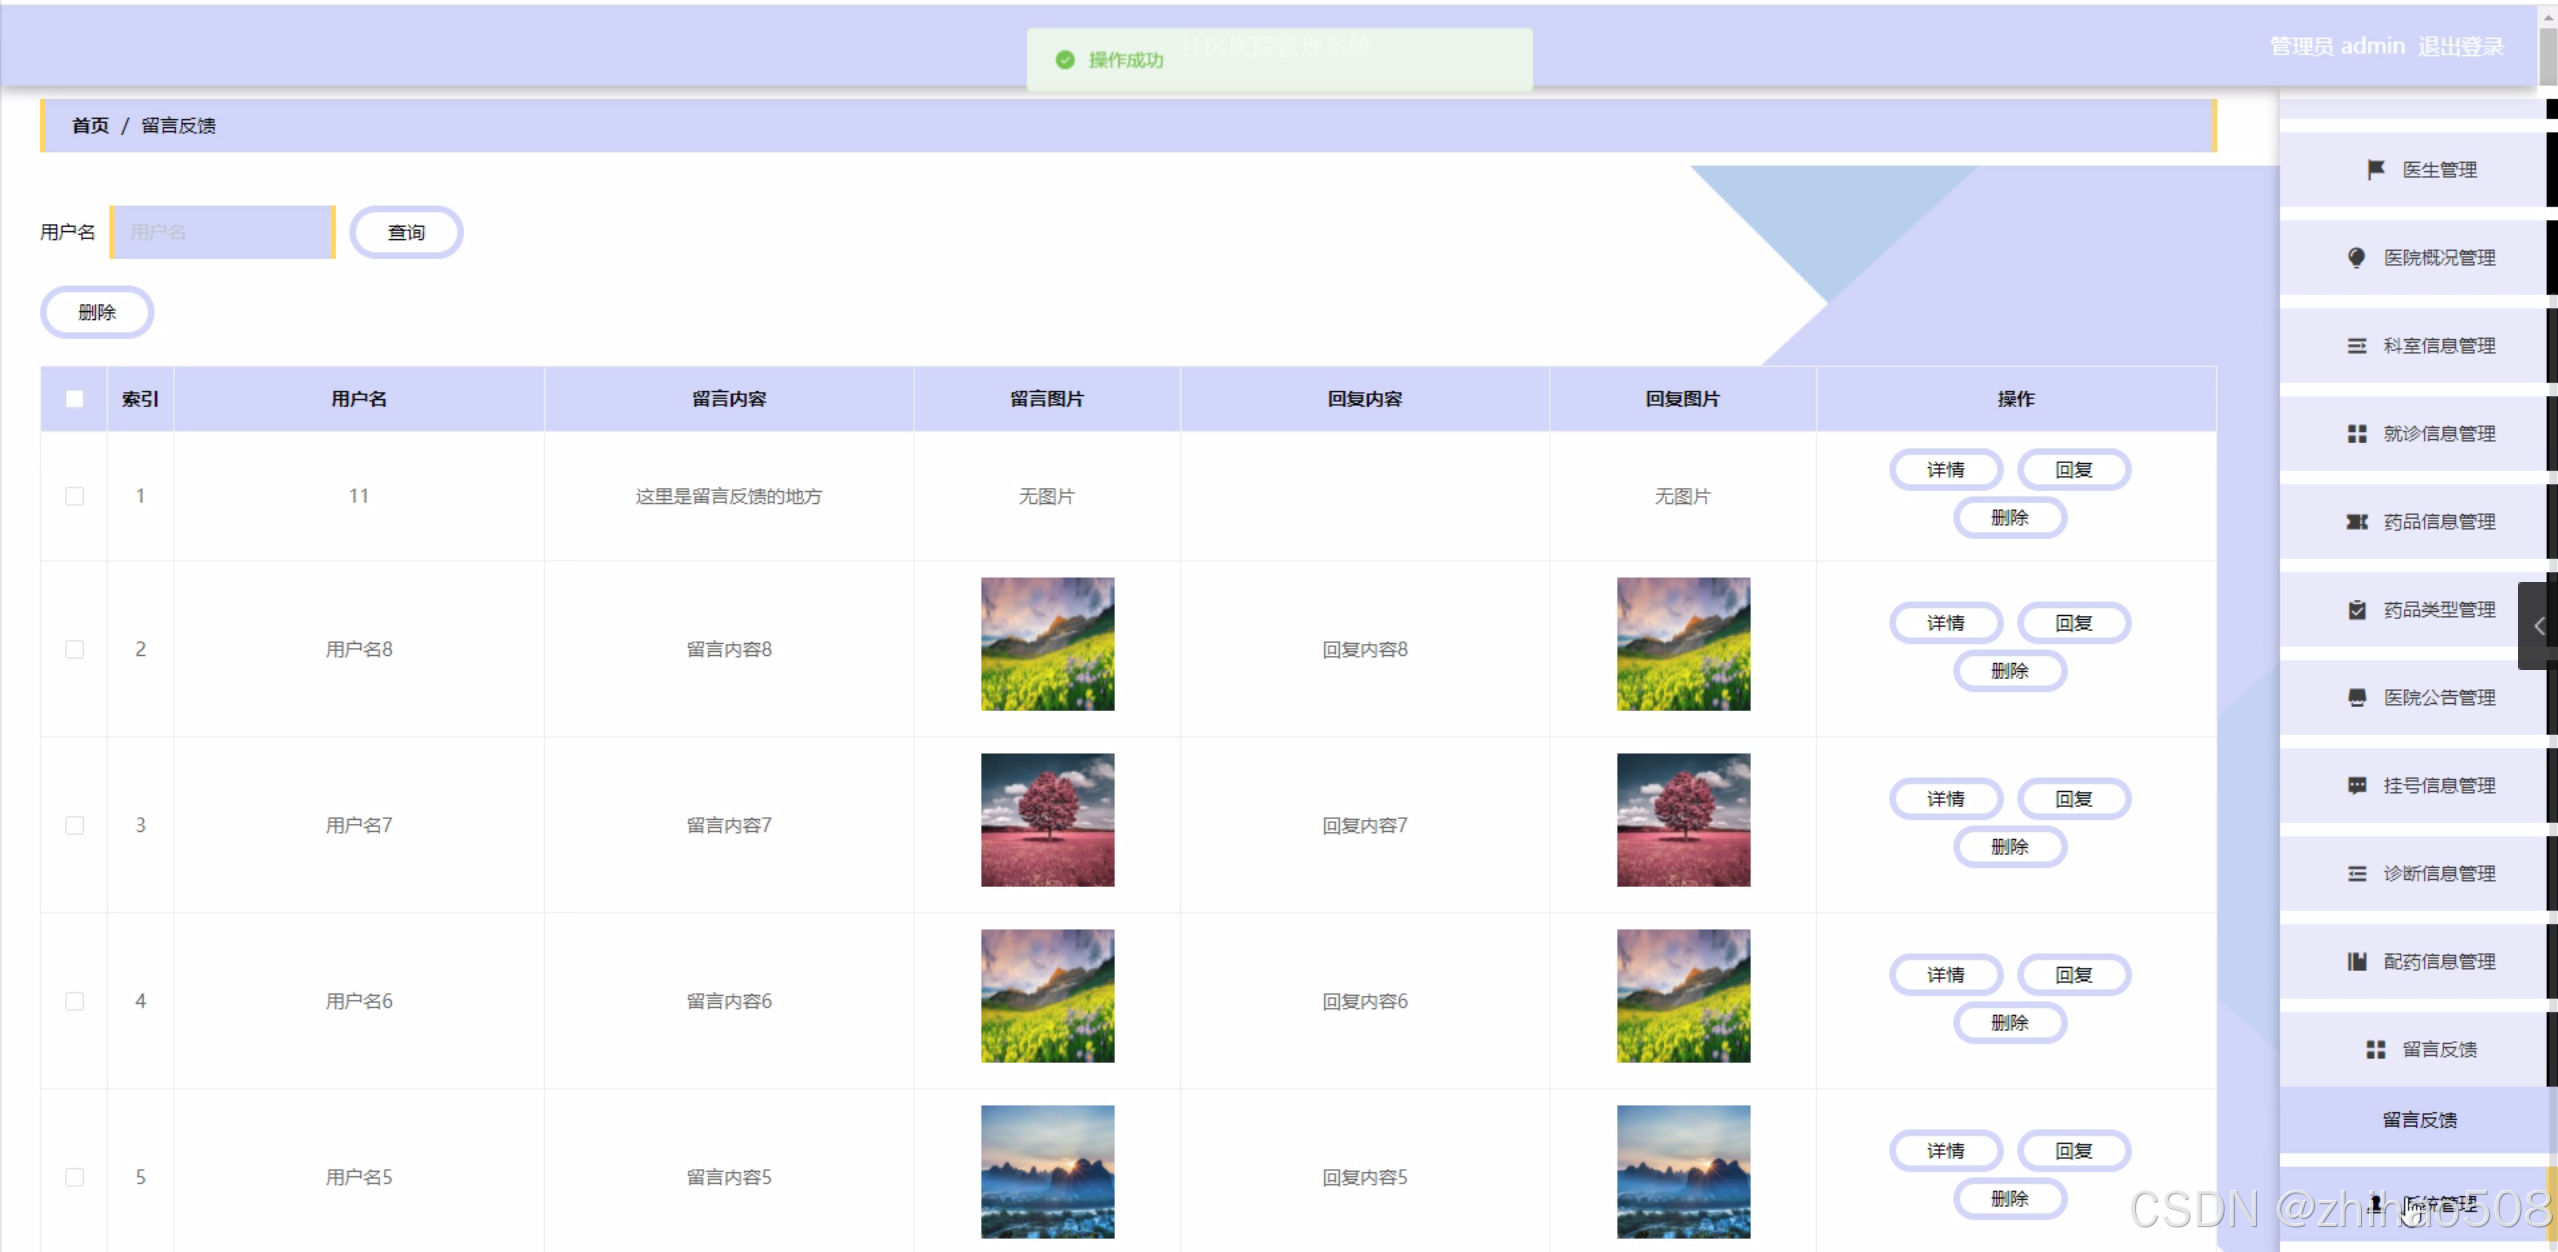This screenshot has height=1252, width=2558.
Task: Click the monitor icon beside 医院公告管理
Action: pyautogui.click(x=2357, y=698)
